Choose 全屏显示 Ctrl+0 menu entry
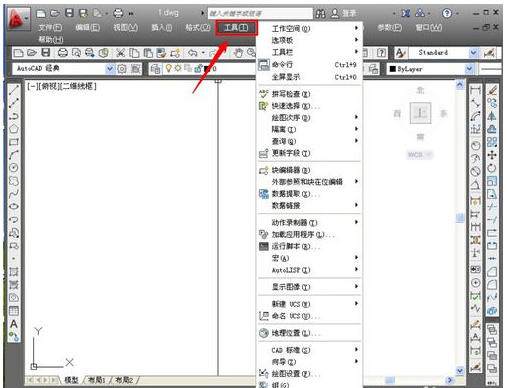This screenshot has height=388, width=507. pos(309,77)
